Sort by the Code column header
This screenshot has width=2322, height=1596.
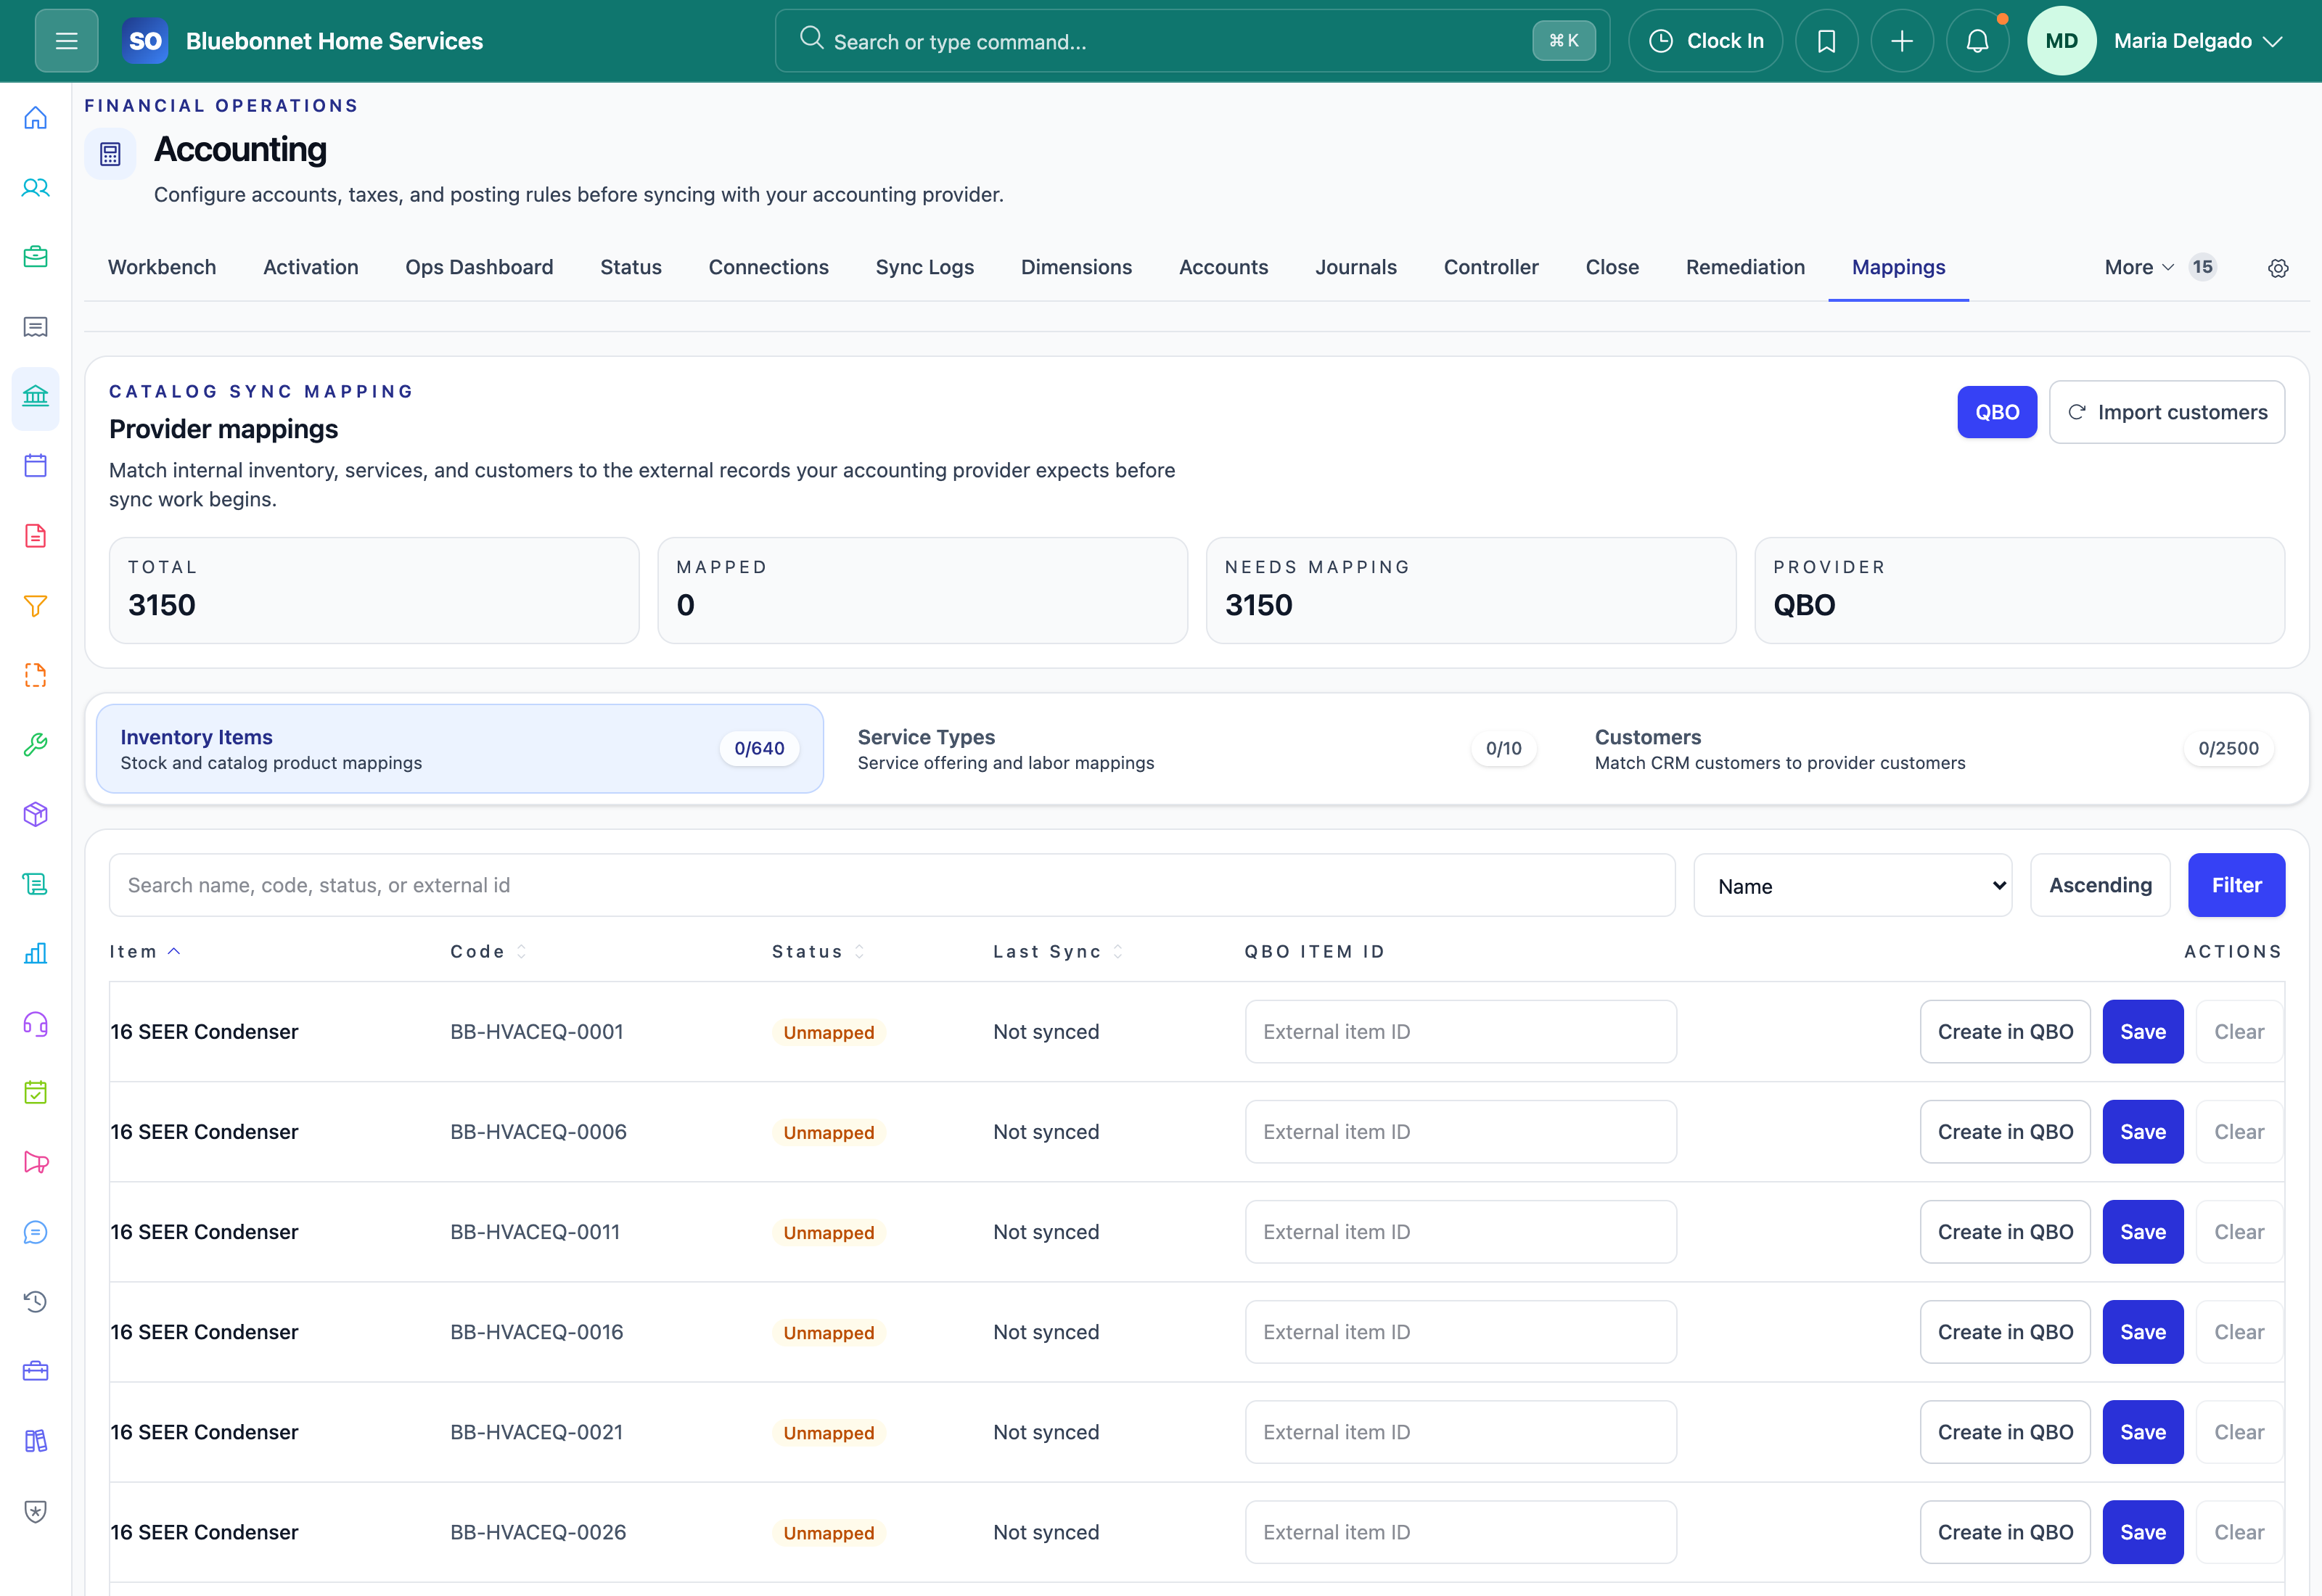coord(488,952)
